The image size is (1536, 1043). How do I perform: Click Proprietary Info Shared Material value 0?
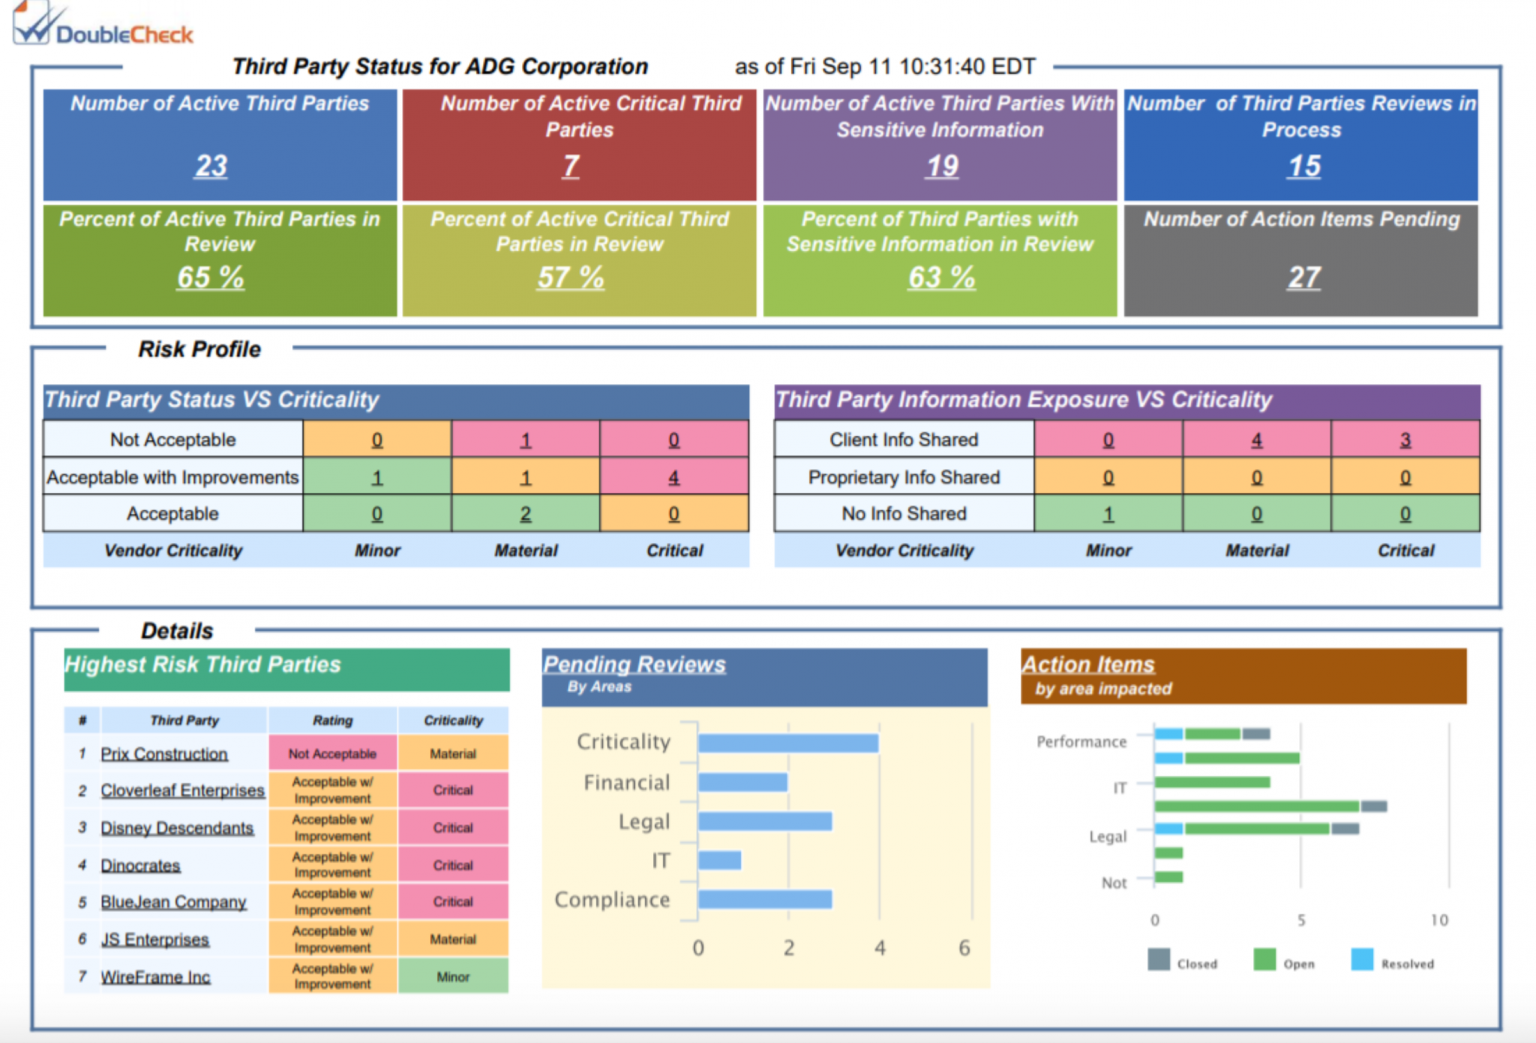click(x=1257, y=478)
